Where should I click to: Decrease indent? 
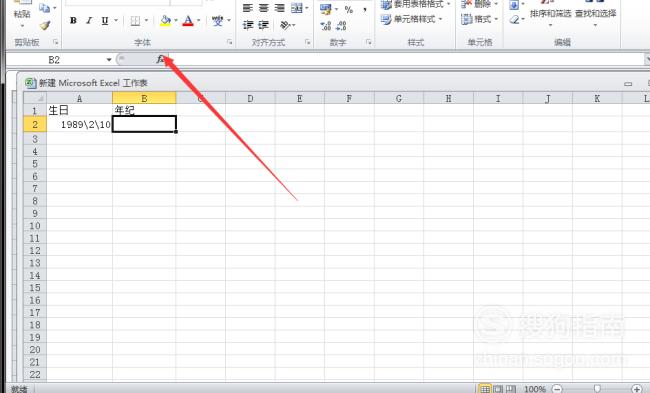tap(248, 25)
